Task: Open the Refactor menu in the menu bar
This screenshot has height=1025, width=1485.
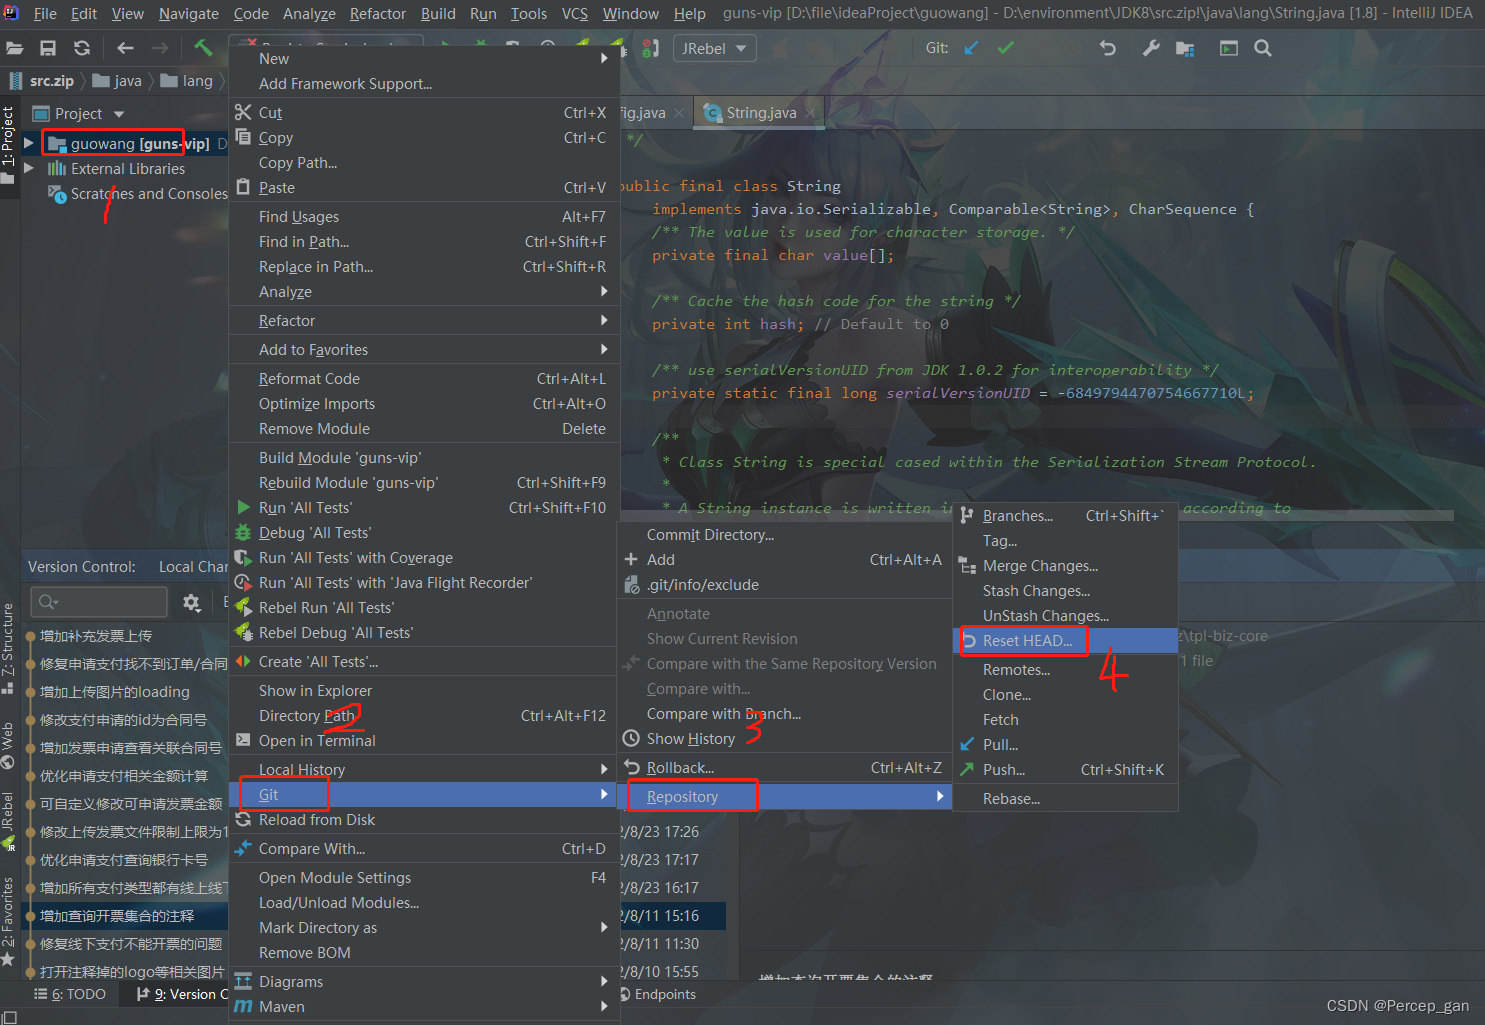Action: pyautogui.click(x=378, y=13)
